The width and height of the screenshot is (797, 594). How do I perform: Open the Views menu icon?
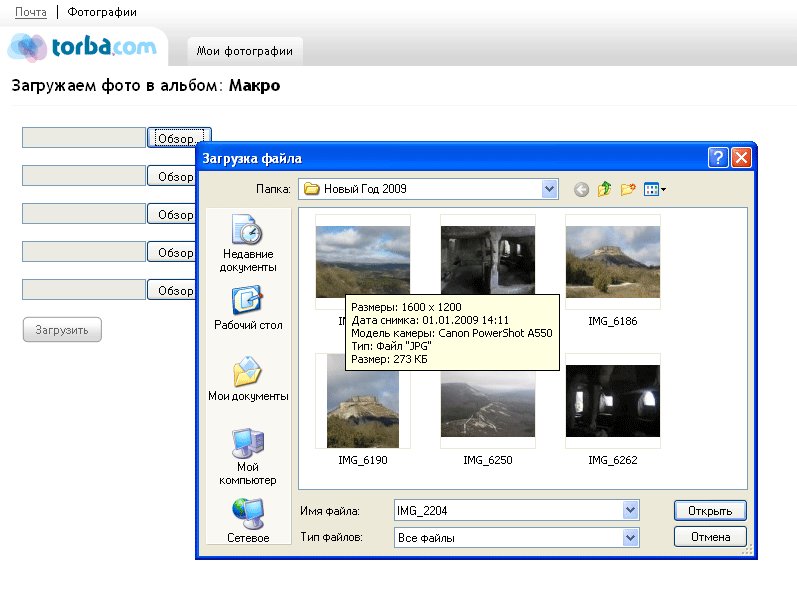pyautogui.click(x=655, y=189)
